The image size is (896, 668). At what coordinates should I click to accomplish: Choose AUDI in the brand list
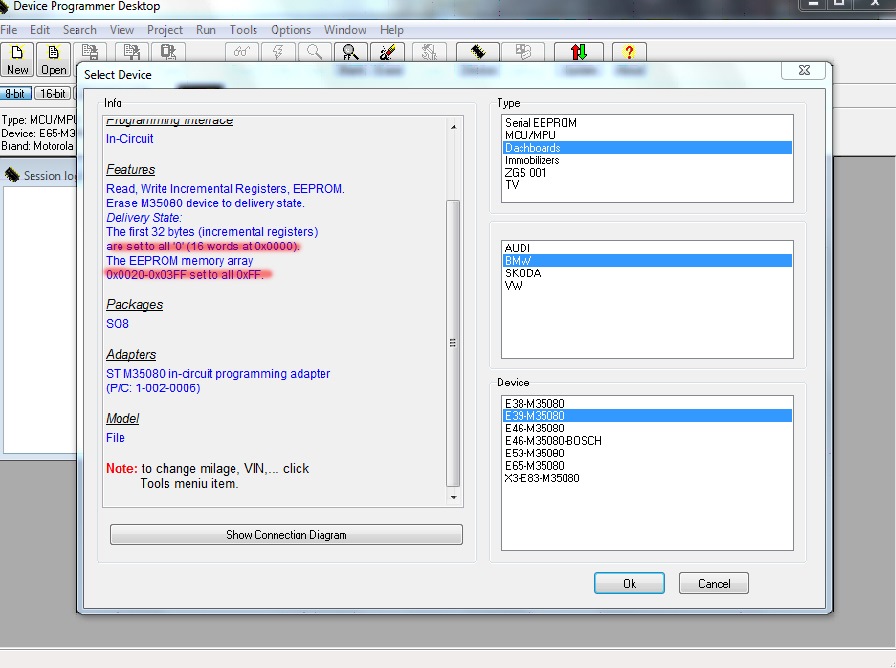click(647, 248)
